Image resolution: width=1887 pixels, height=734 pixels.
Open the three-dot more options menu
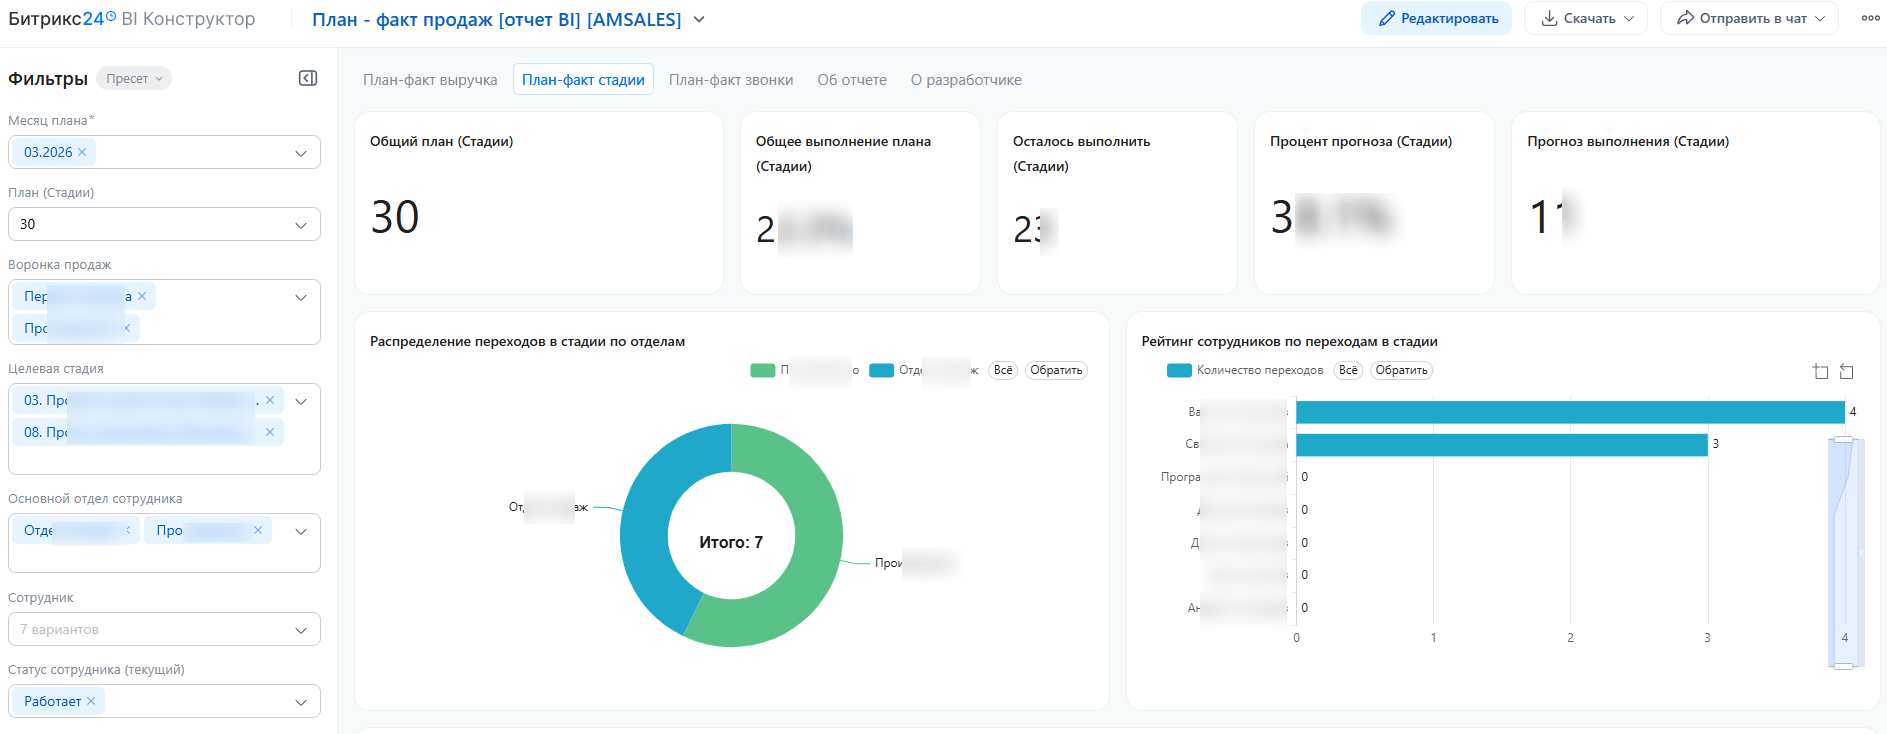1870,18
